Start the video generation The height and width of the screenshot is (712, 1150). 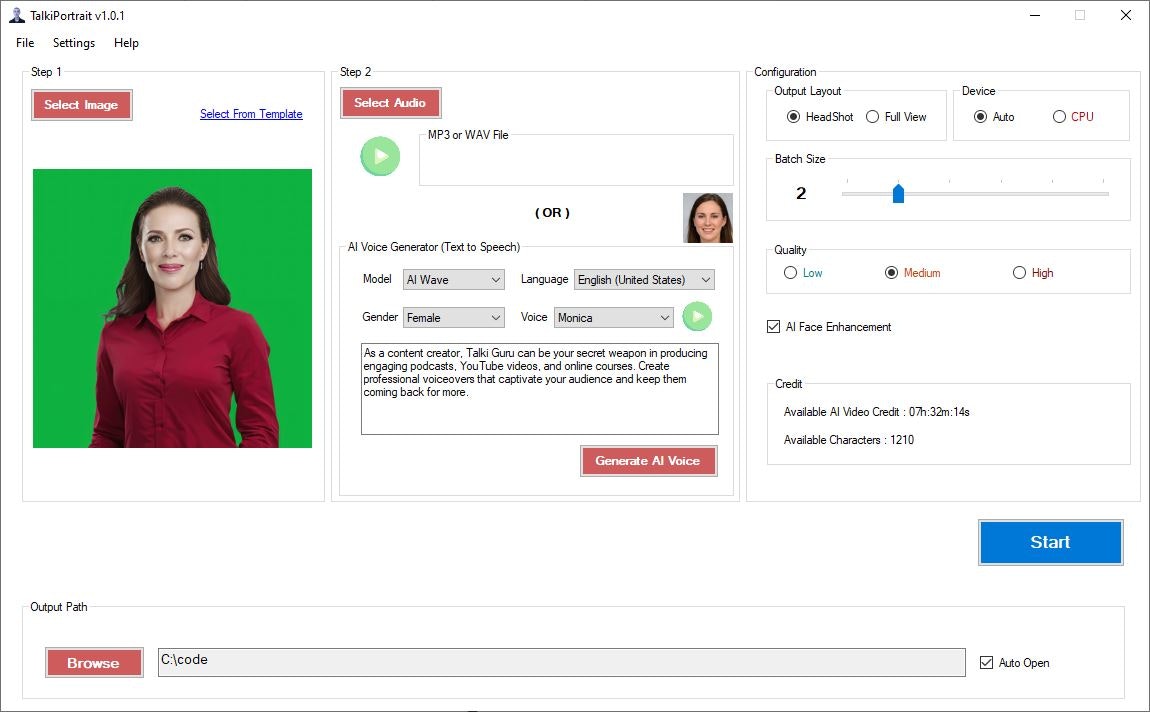[1050, 542]
